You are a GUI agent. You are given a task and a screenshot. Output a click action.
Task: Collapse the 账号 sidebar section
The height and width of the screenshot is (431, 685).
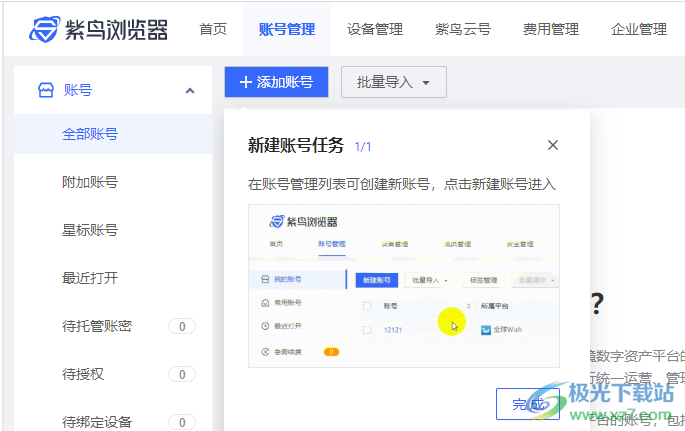coord(190,91)
